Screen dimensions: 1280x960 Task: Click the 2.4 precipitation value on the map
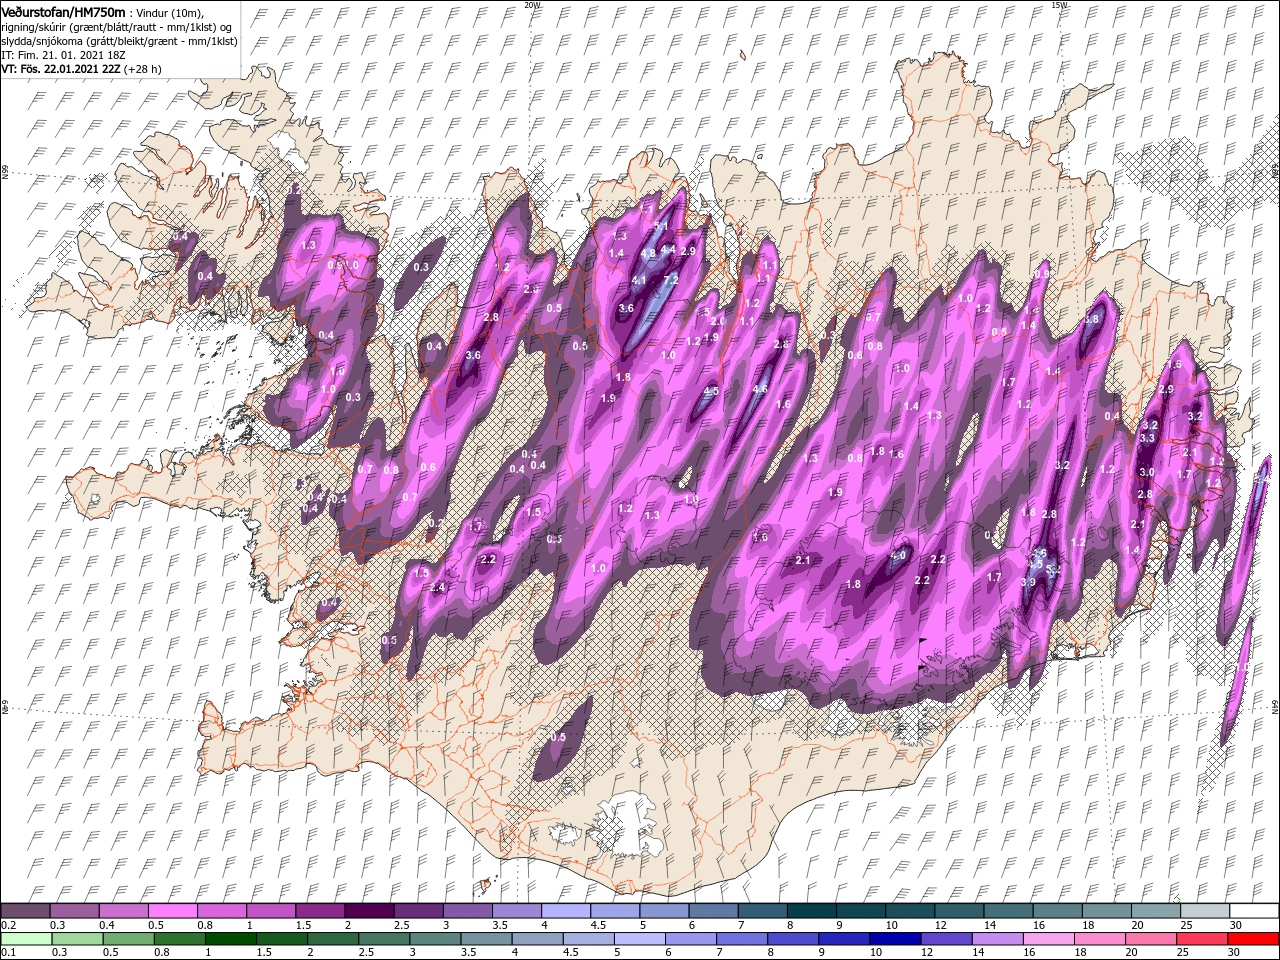437,587
